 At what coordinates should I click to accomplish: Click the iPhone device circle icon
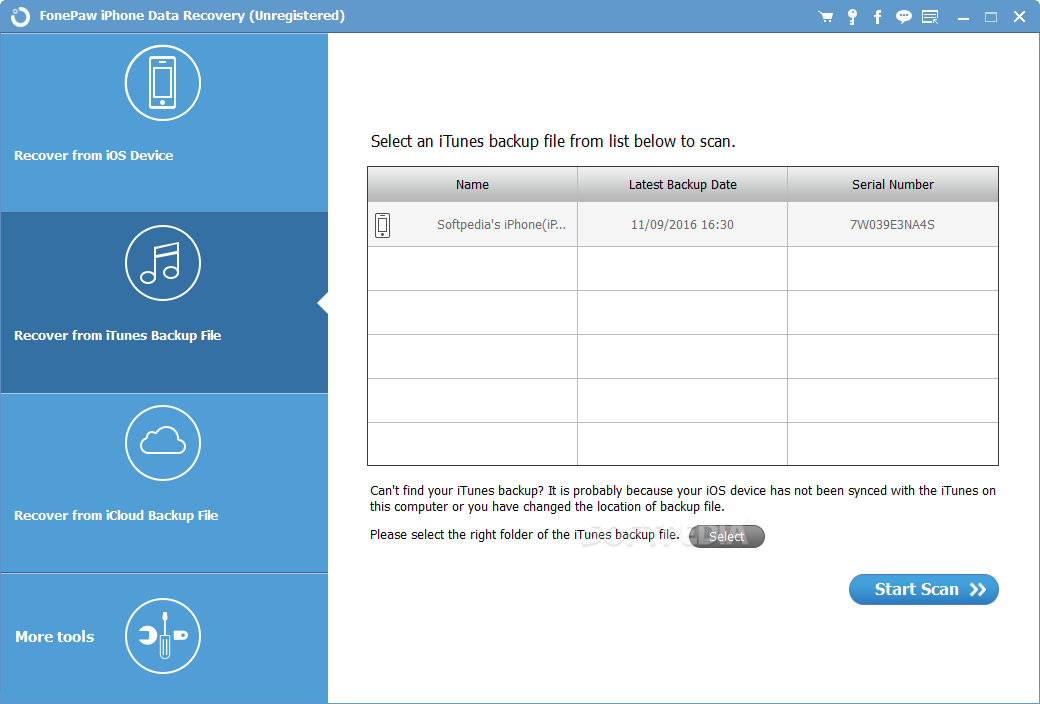[x=162, y=83]
